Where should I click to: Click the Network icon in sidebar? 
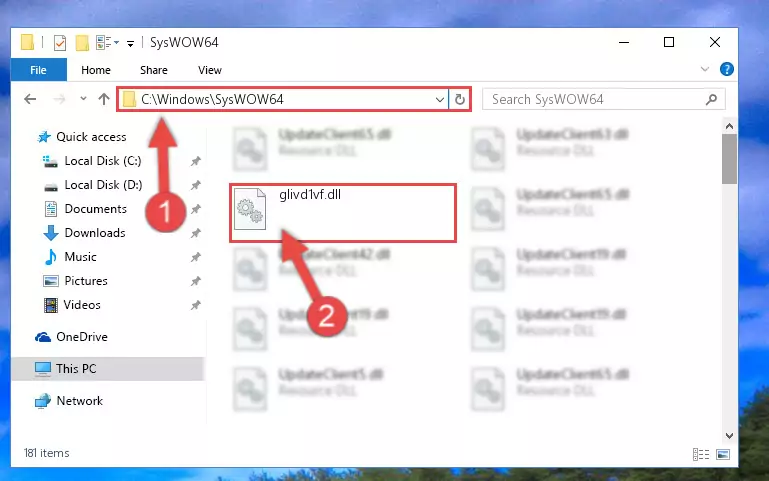[x=43, y=401]
